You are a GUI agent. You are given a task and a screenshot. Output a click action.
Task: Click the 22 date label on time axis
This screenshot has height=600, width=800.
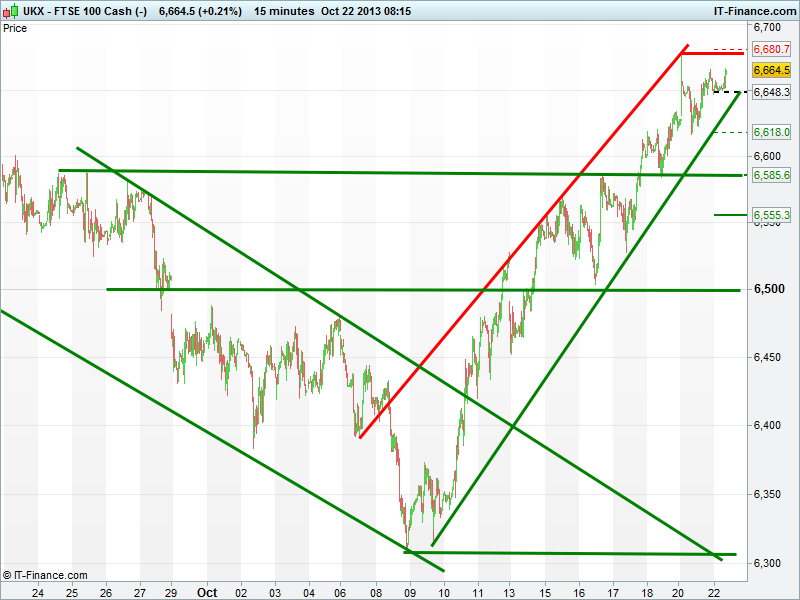click(714, 593)
